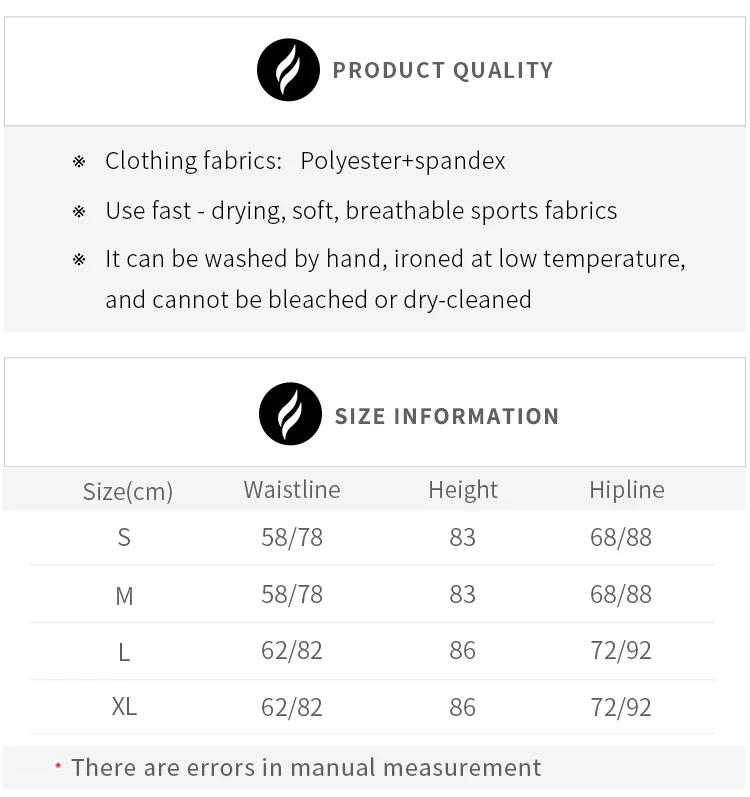
Task: Select the size S row label
Action: 124,537
